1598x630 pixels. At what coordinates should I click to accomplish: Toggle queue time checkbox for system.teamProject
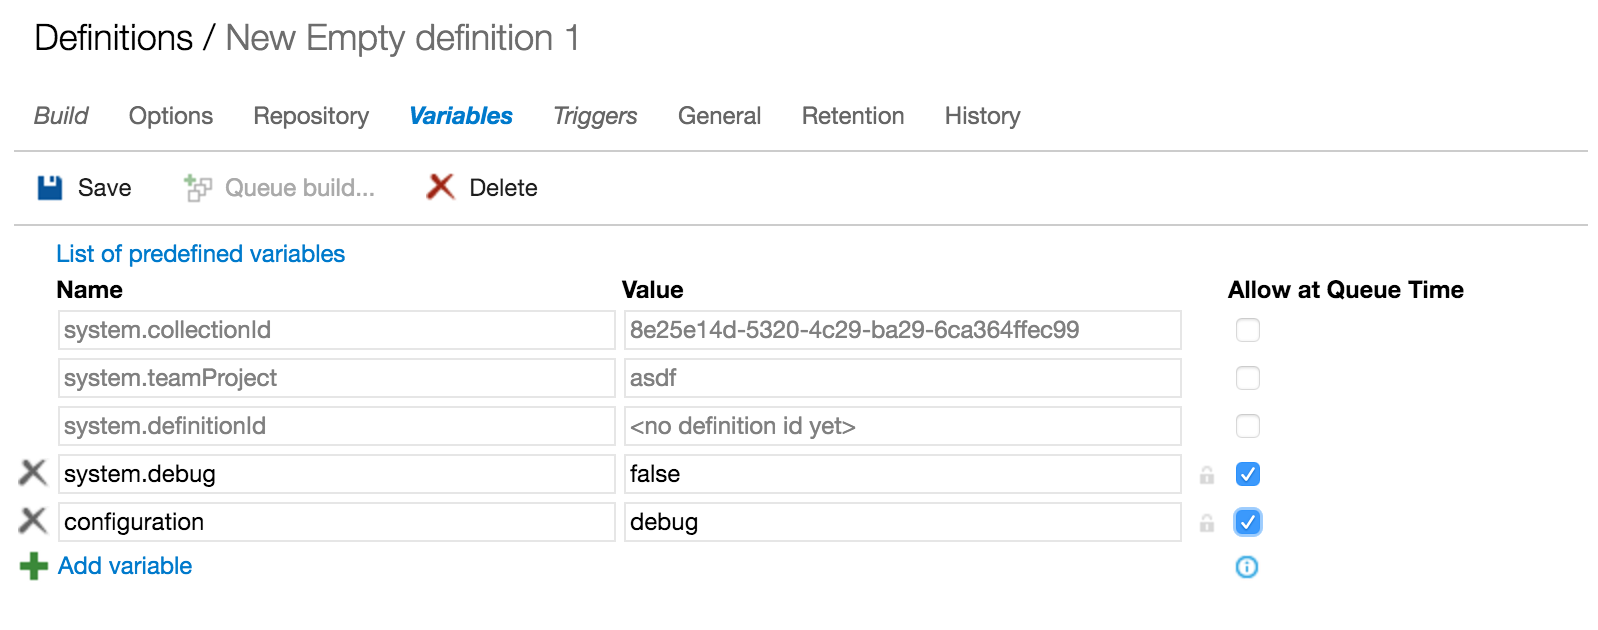1248,378
